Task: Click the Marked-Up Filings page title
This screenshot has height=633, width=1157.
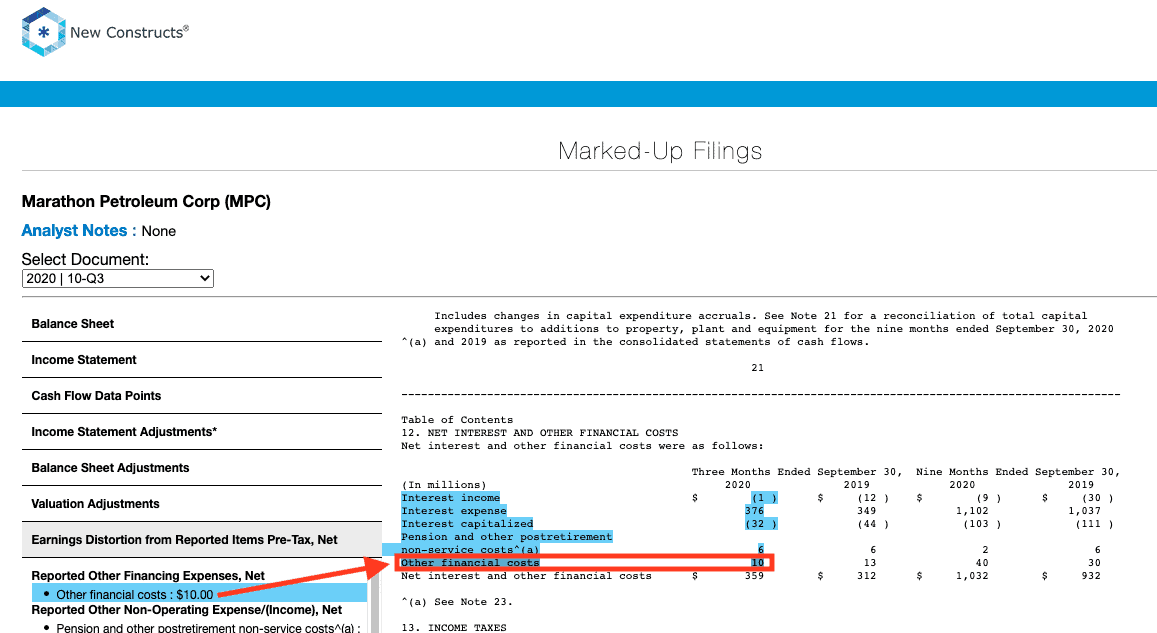Action: 660,151
